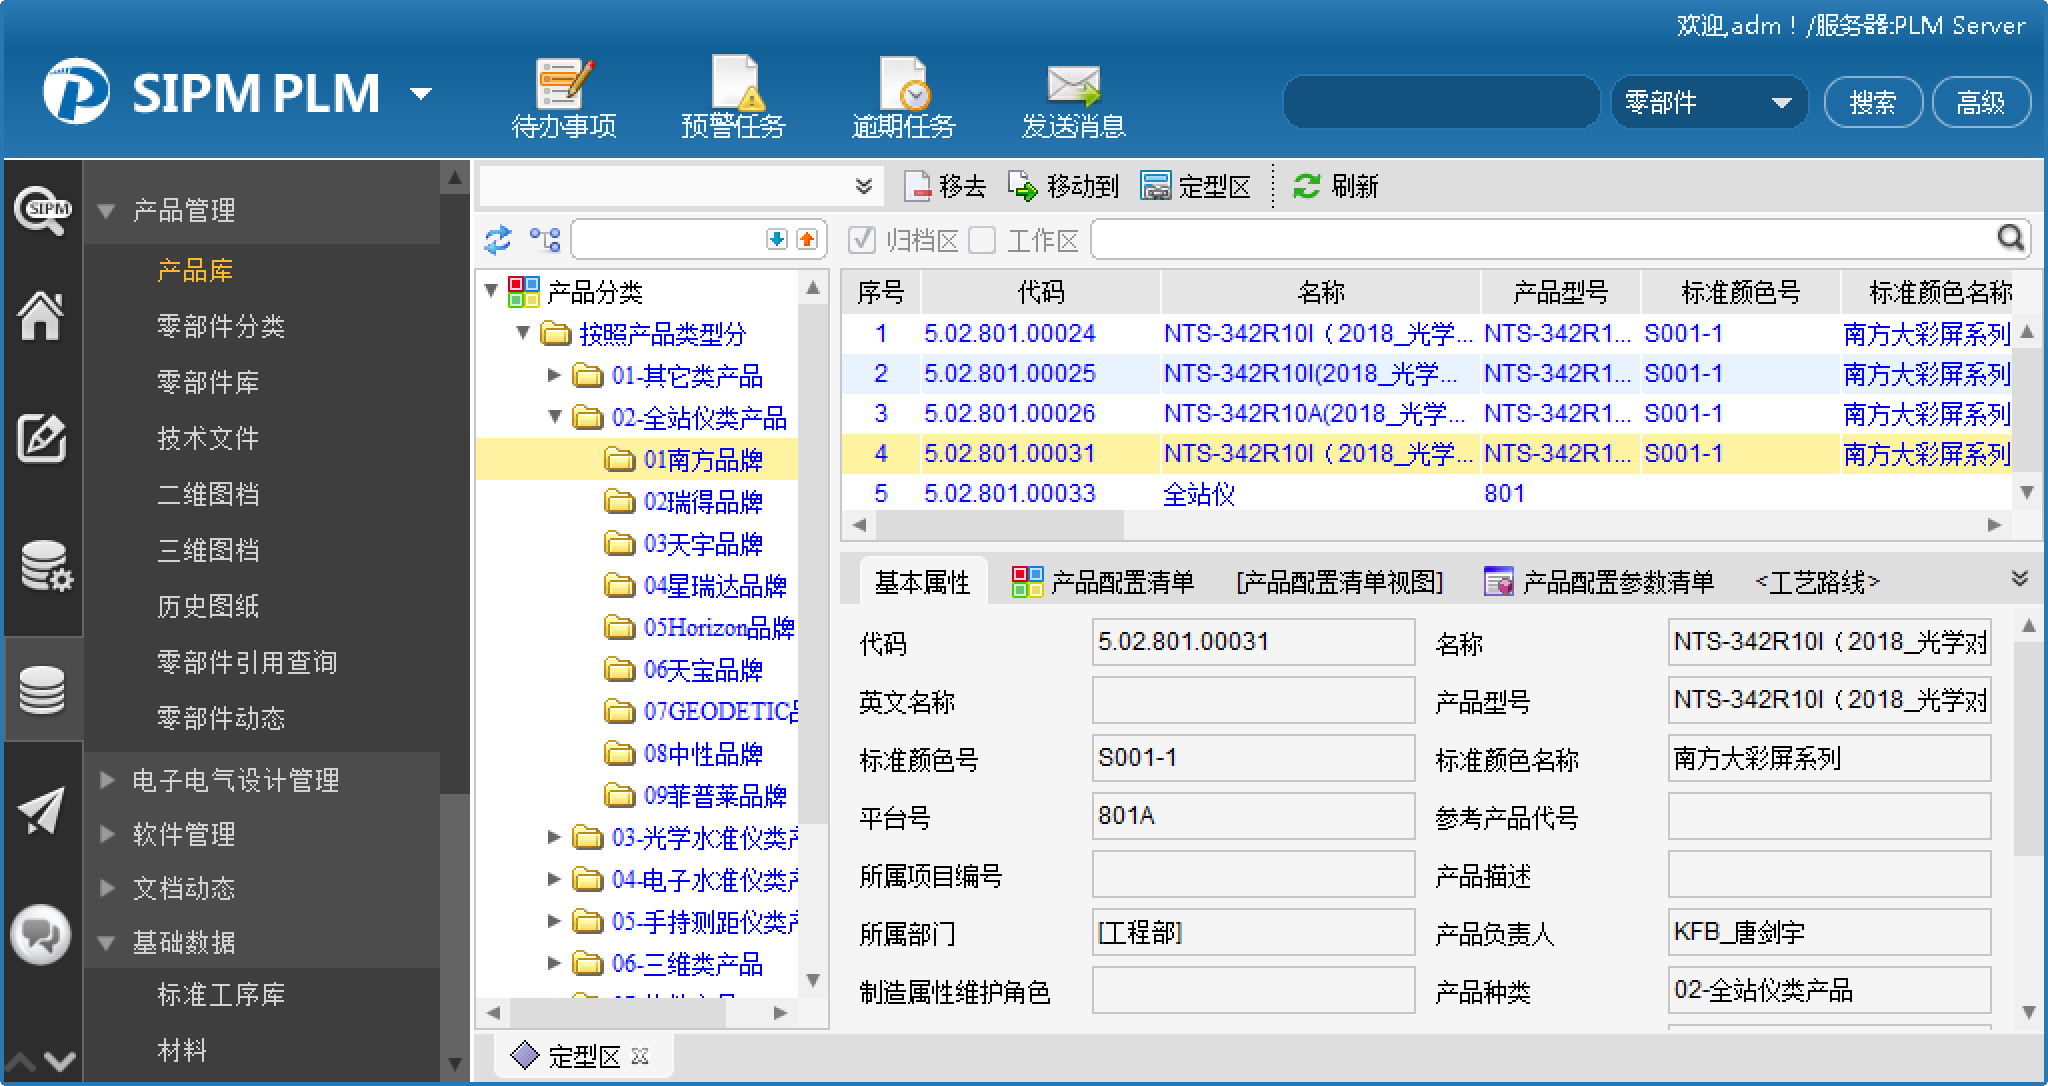Open the 产品配置参数清单 tab
The width and height of the screenshot is (2048, 1086).
pyautogui.click(x=1598, y=582)
